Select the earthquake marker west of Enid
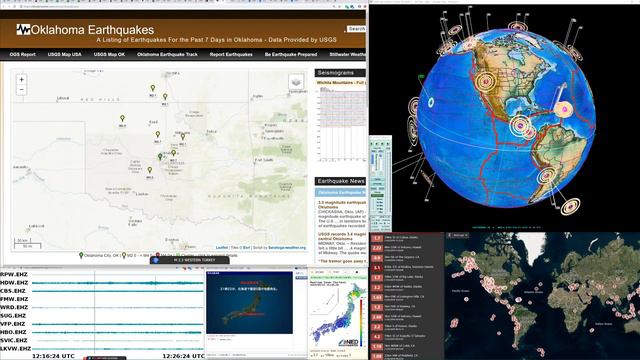640x360 pixels. click(122, 118)
